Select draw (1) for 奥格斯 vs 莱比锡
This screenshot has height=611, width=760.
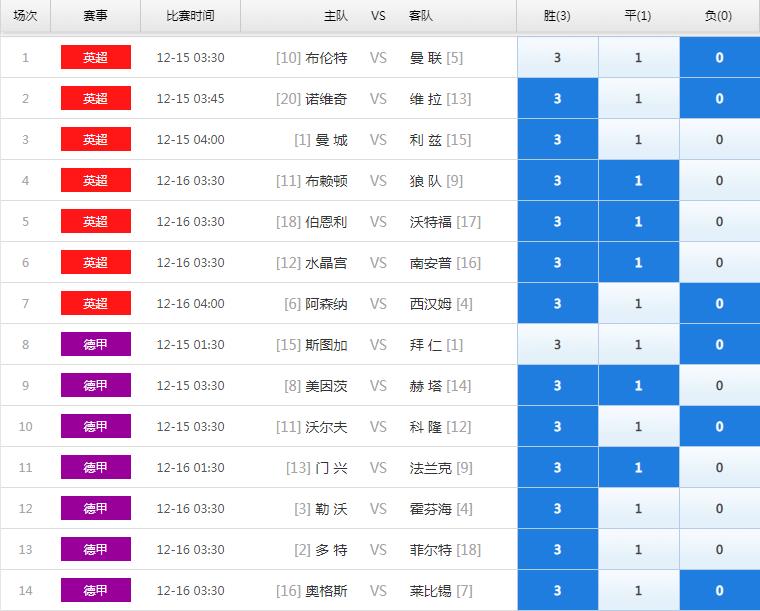click(638, 591)
